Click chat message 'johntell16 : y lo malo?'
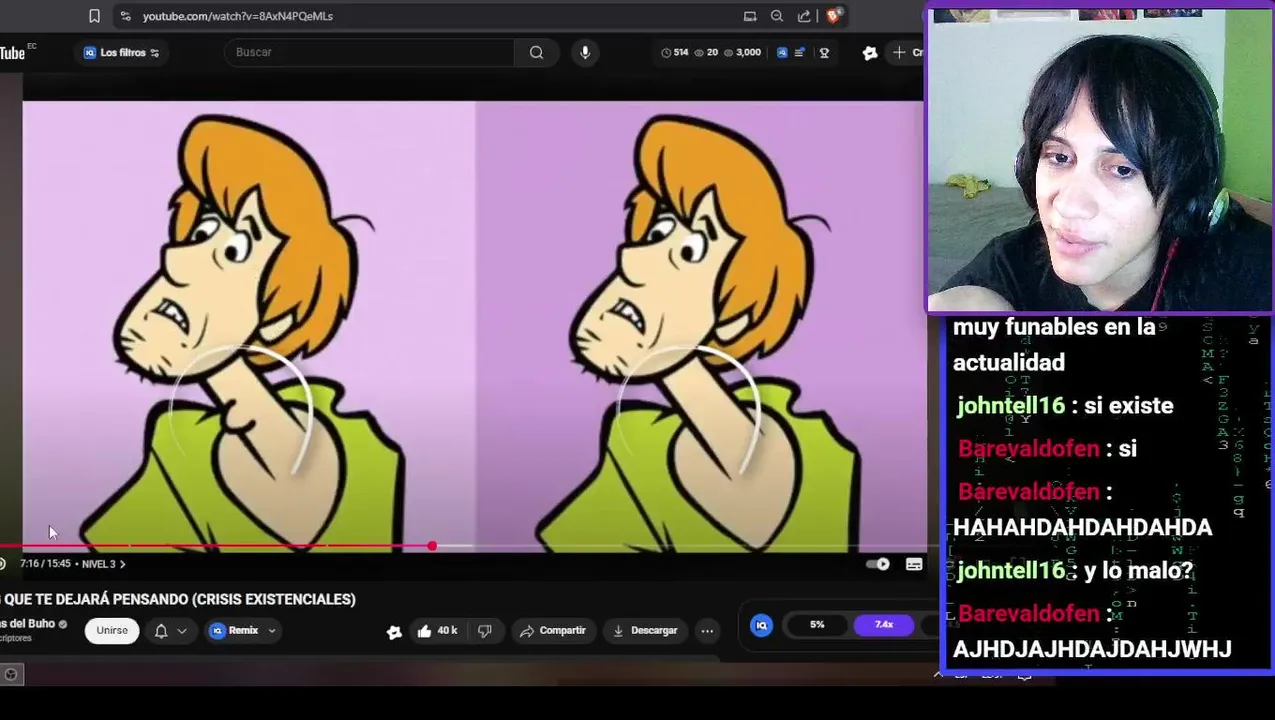The width and height of the screenshot is (1275, 720). coord(1075,571)
